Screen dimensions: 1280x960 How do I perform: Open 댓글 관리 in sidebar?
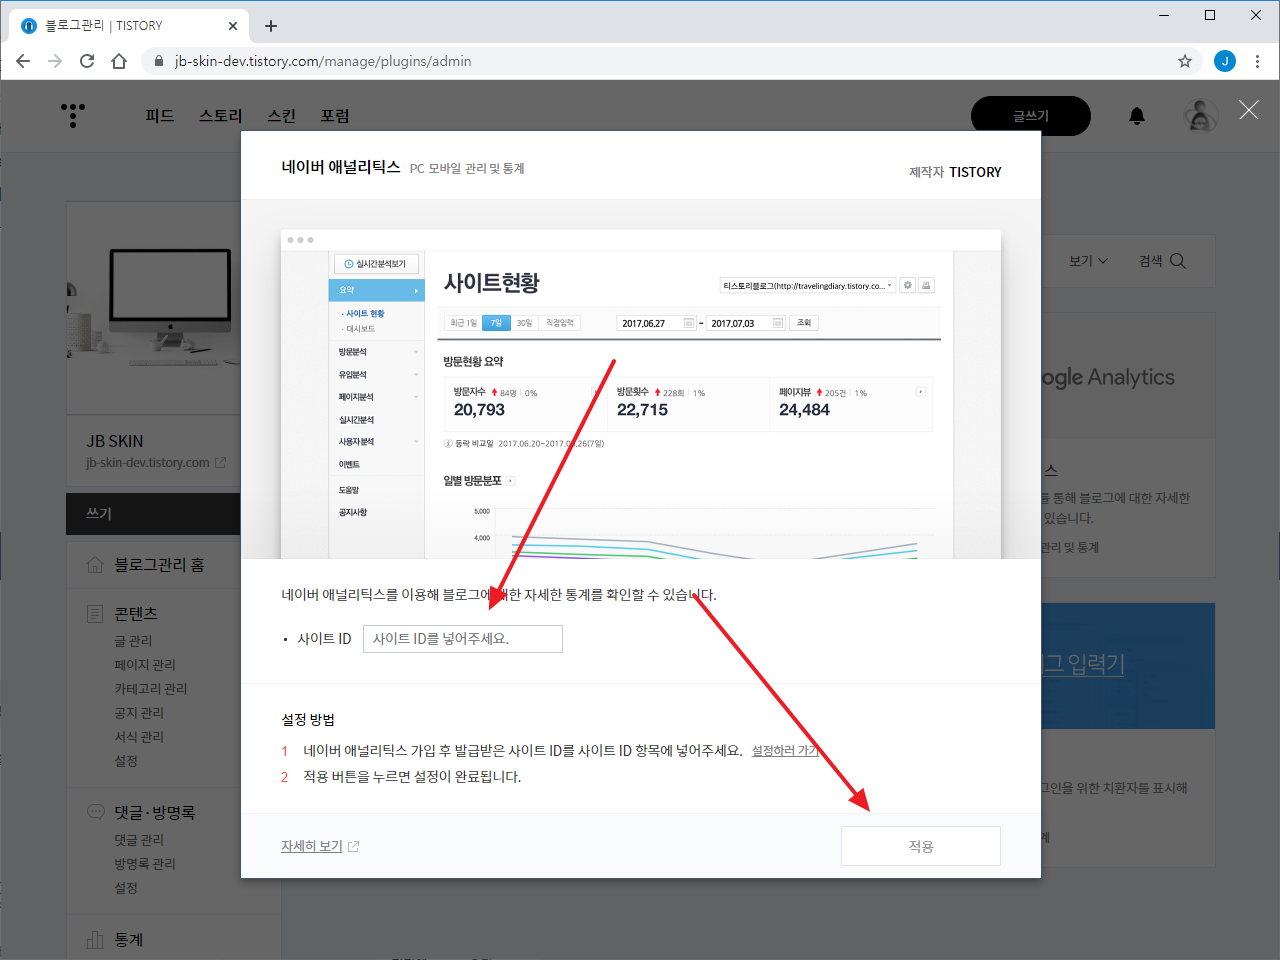(x=139, y=840)
